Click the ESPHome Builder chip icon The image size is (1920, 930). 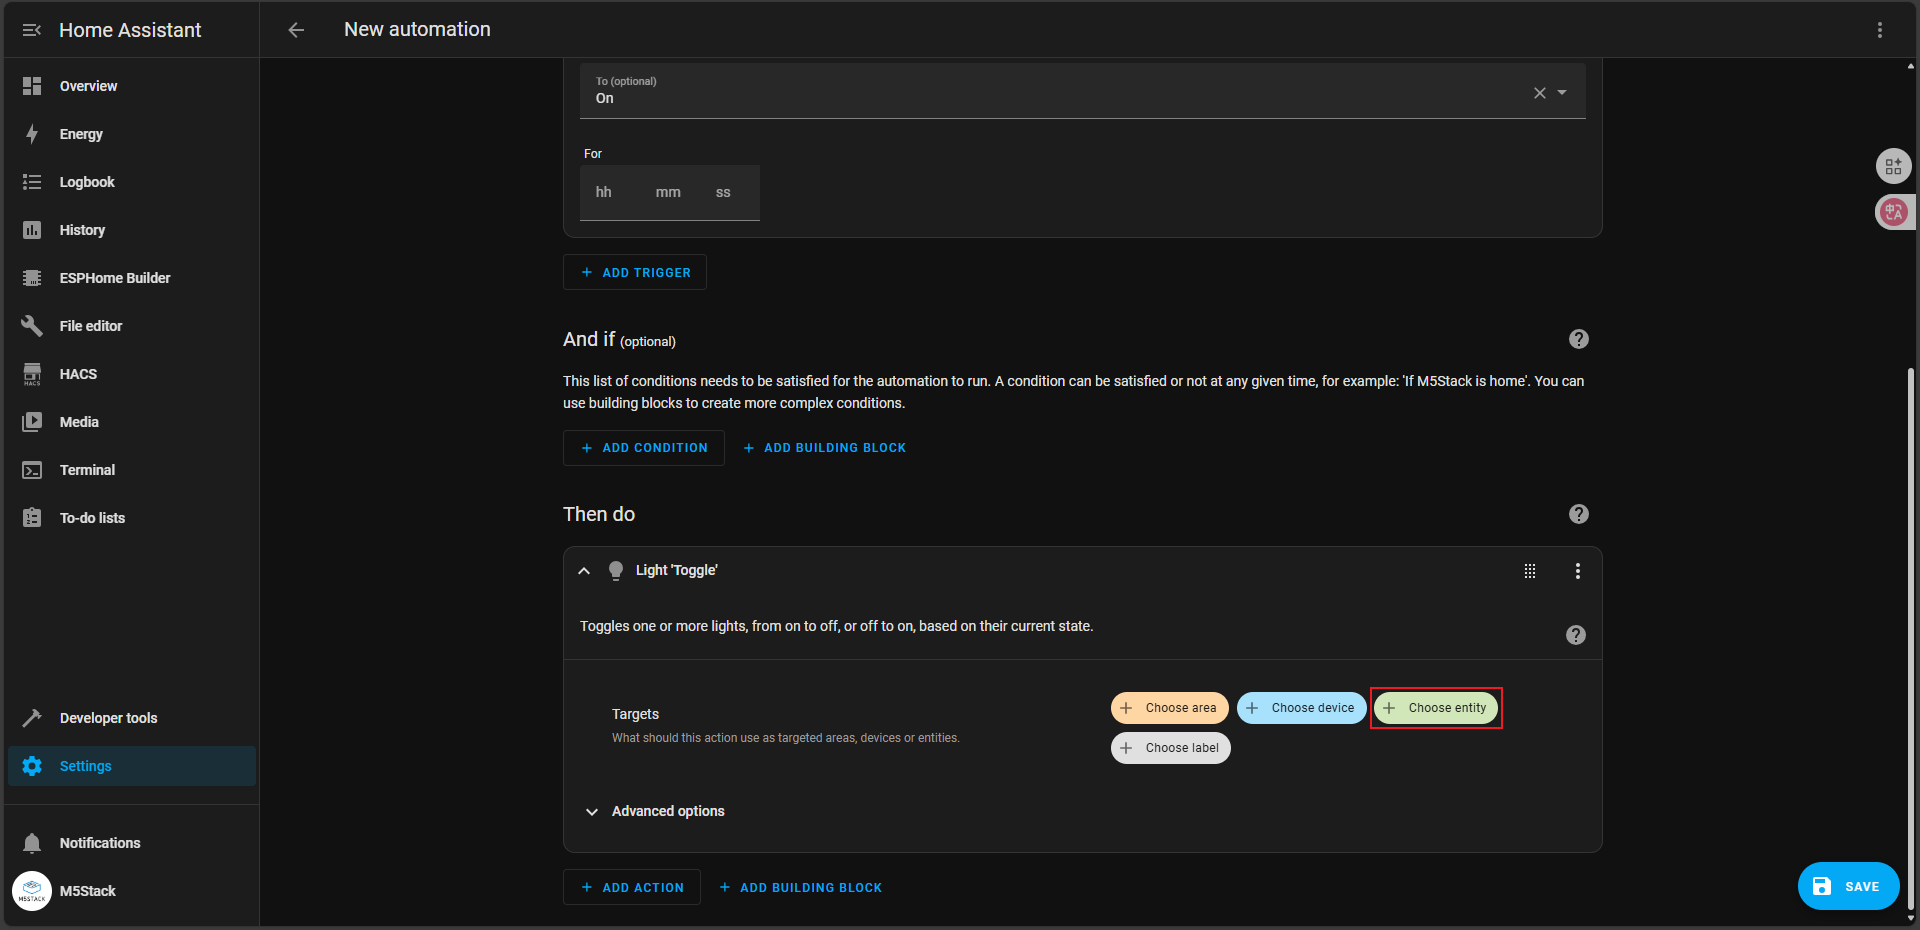pos(32,278)
